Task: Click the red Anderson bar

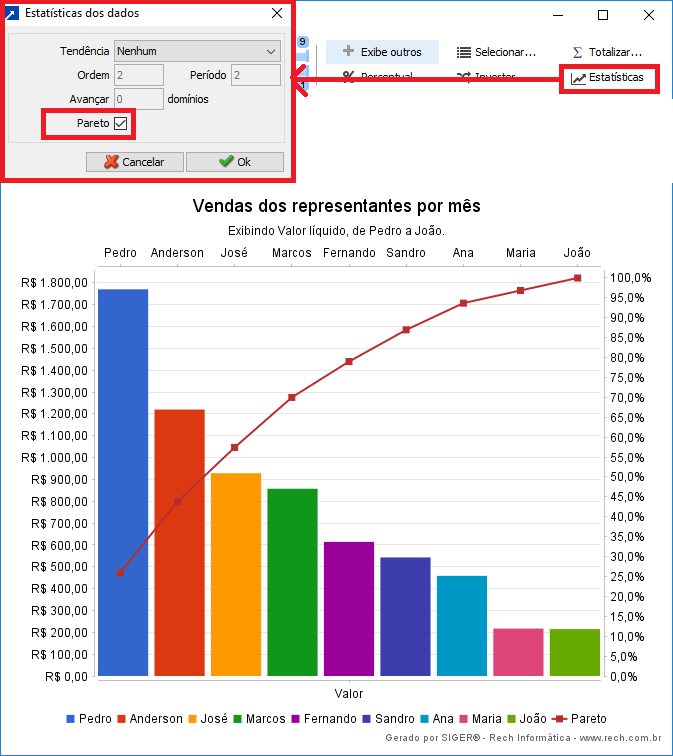Action: pyautogui.click(x=179, y=542)
